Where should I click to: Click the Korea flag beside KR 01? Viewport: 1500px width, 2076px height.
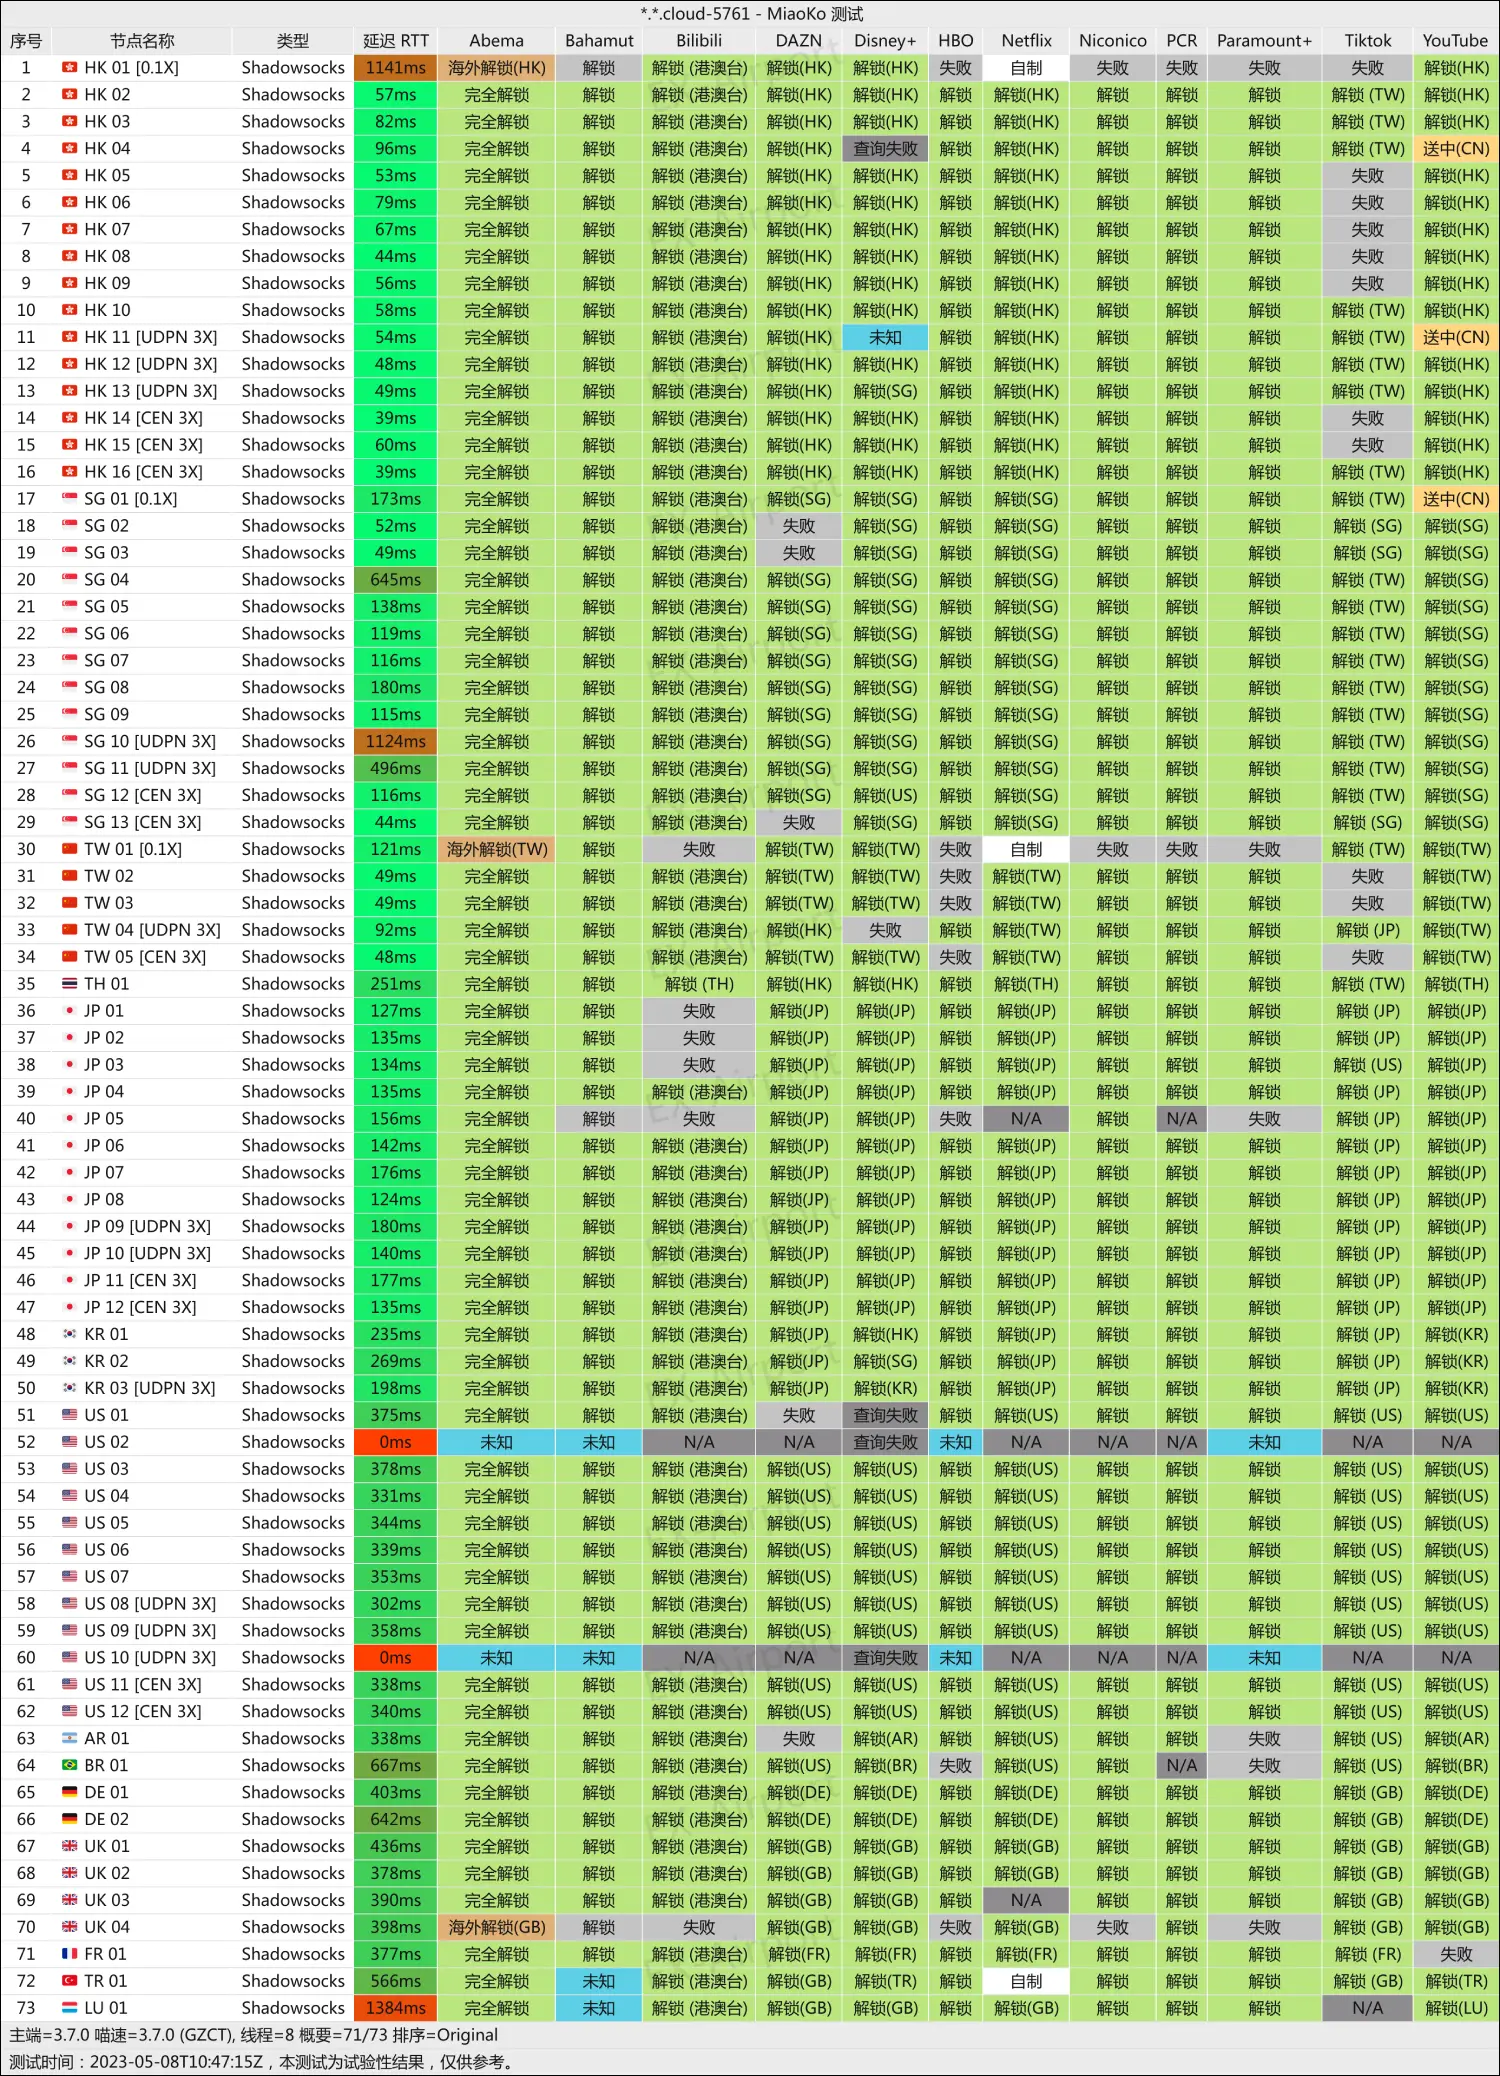click(x=69, y=1334)
